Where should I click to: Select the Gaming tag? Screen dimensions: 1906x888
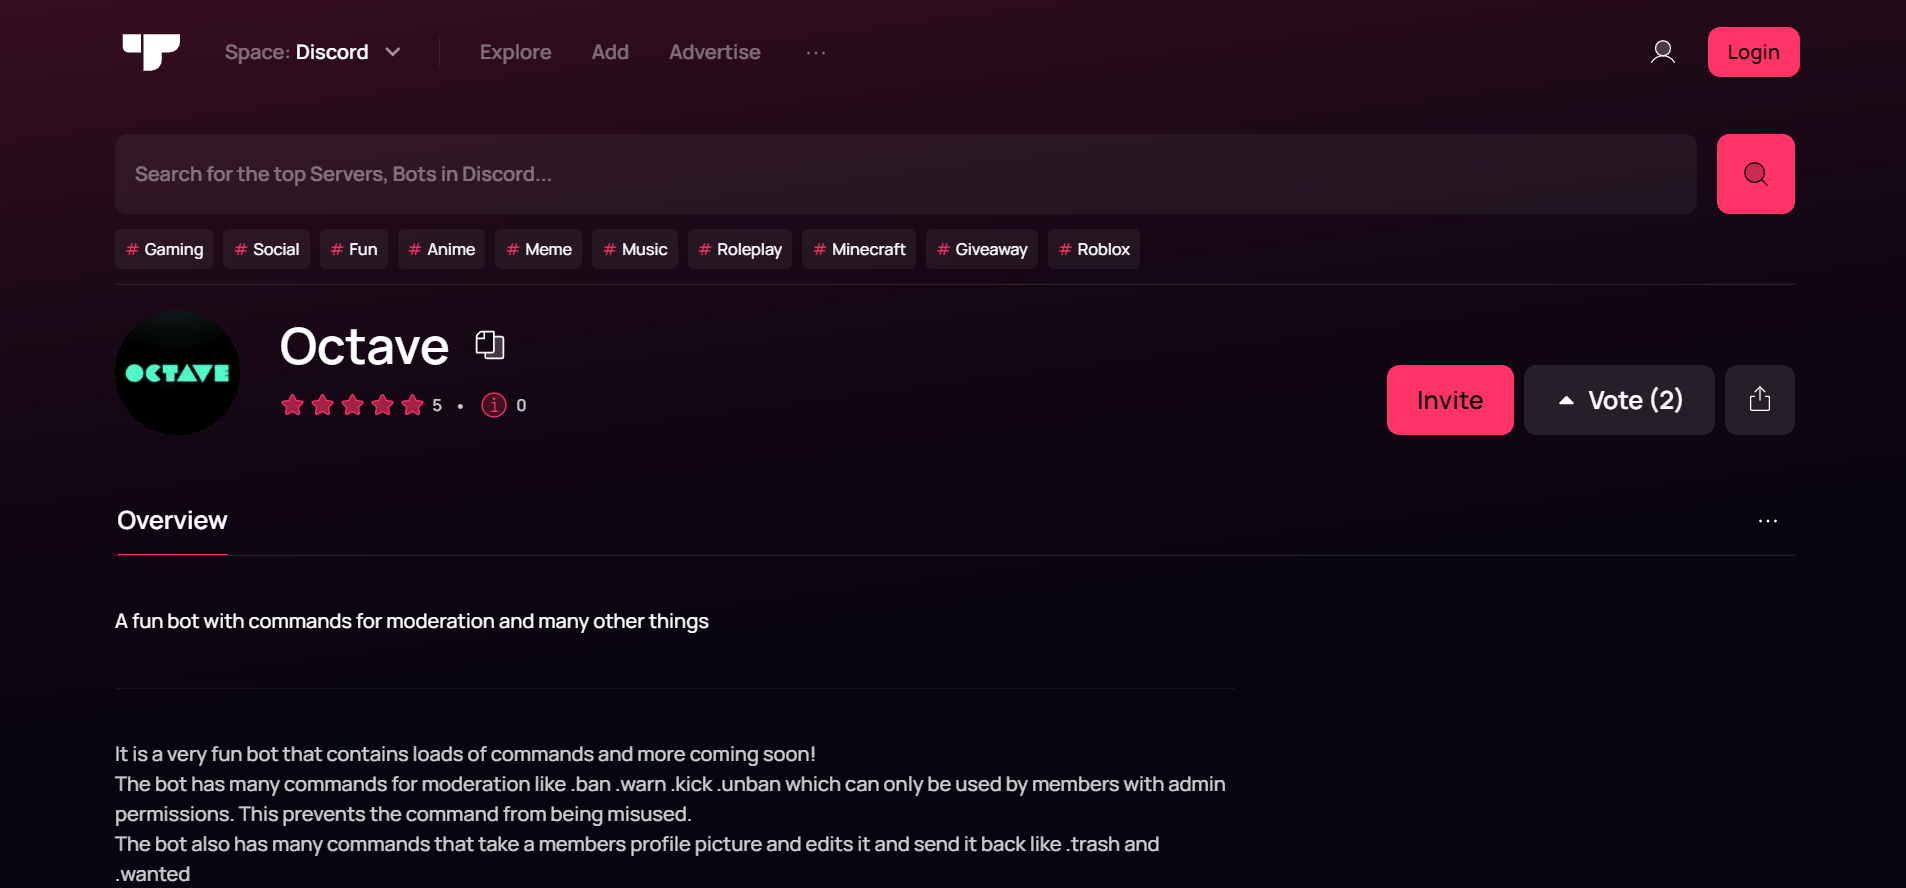click(x=164, y=249)
